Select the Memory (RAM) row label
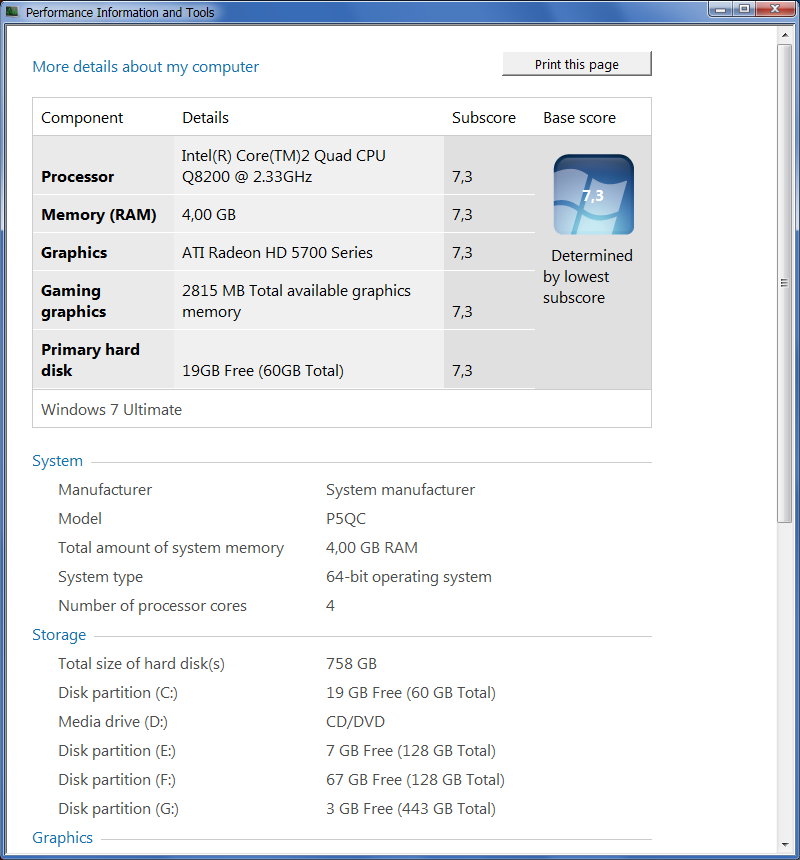 [99, 214]
